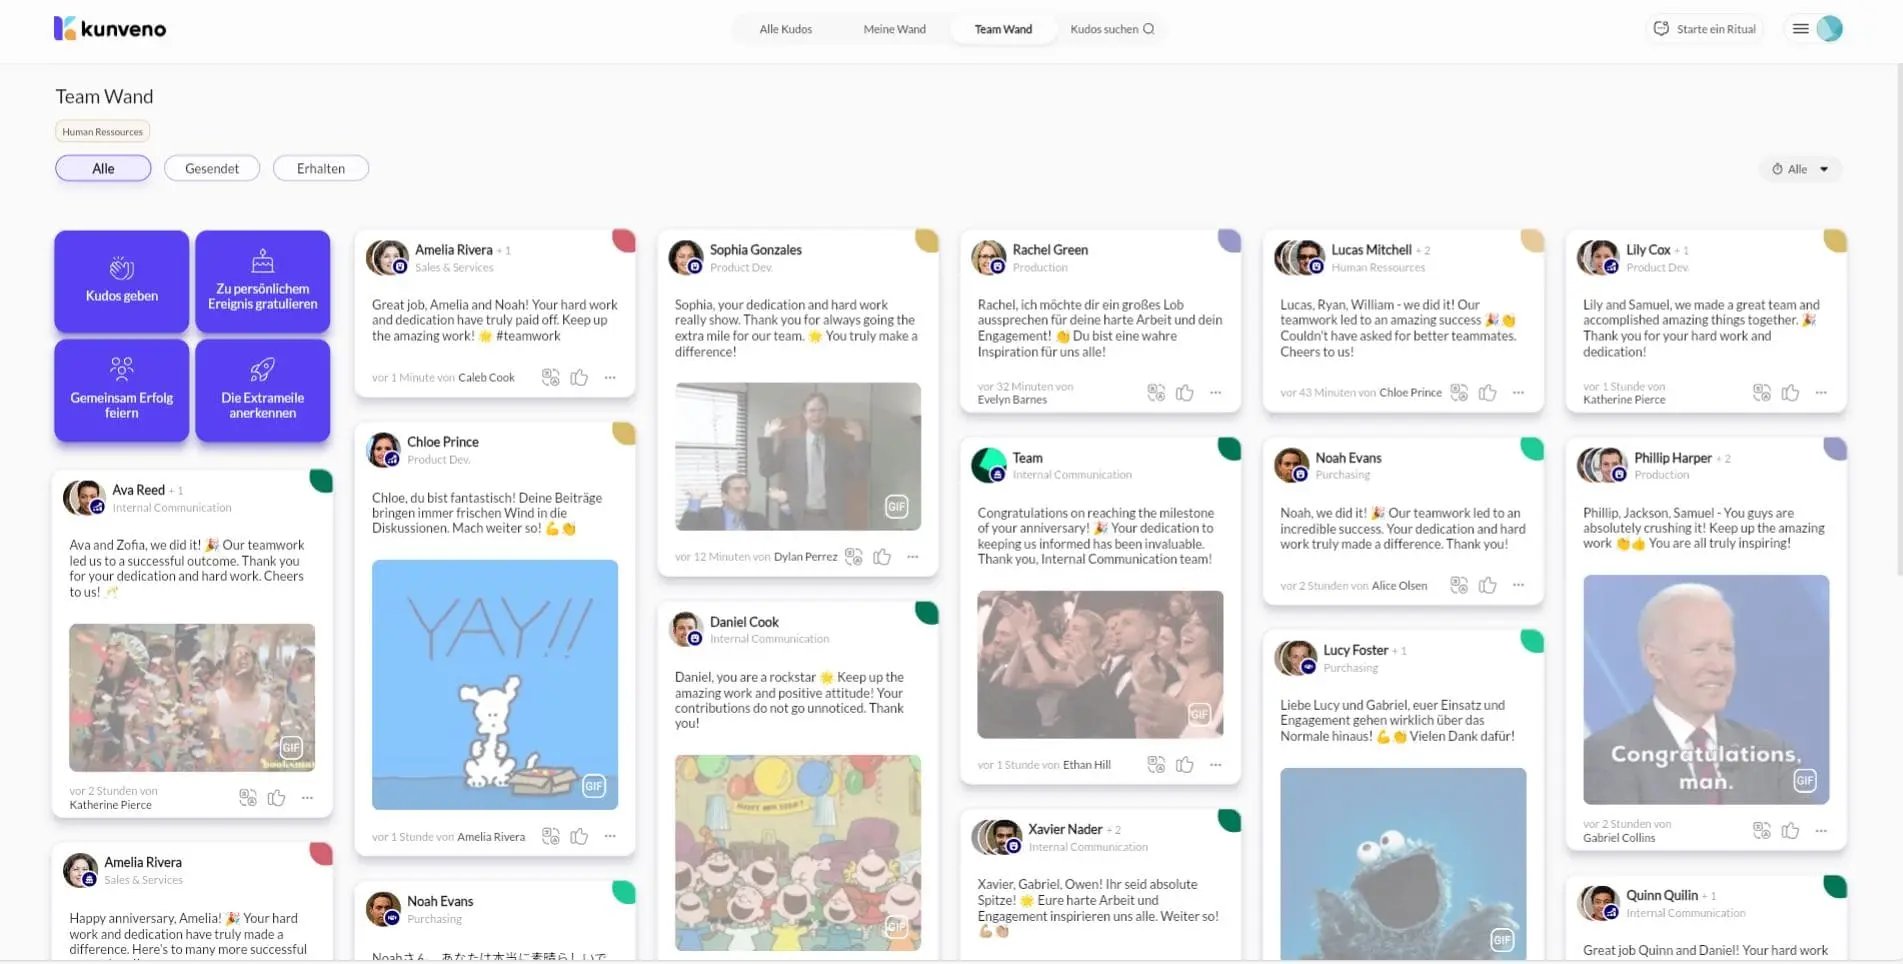Filter the wall by Erhalten
The image size is (1903, 964).
pos(320,169)
